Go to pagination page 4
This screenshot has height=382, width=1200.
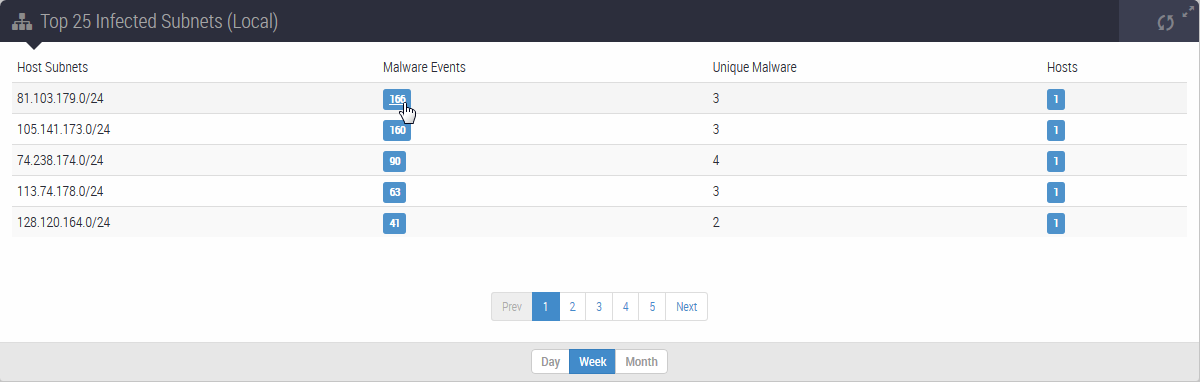[x=625, y=307]
